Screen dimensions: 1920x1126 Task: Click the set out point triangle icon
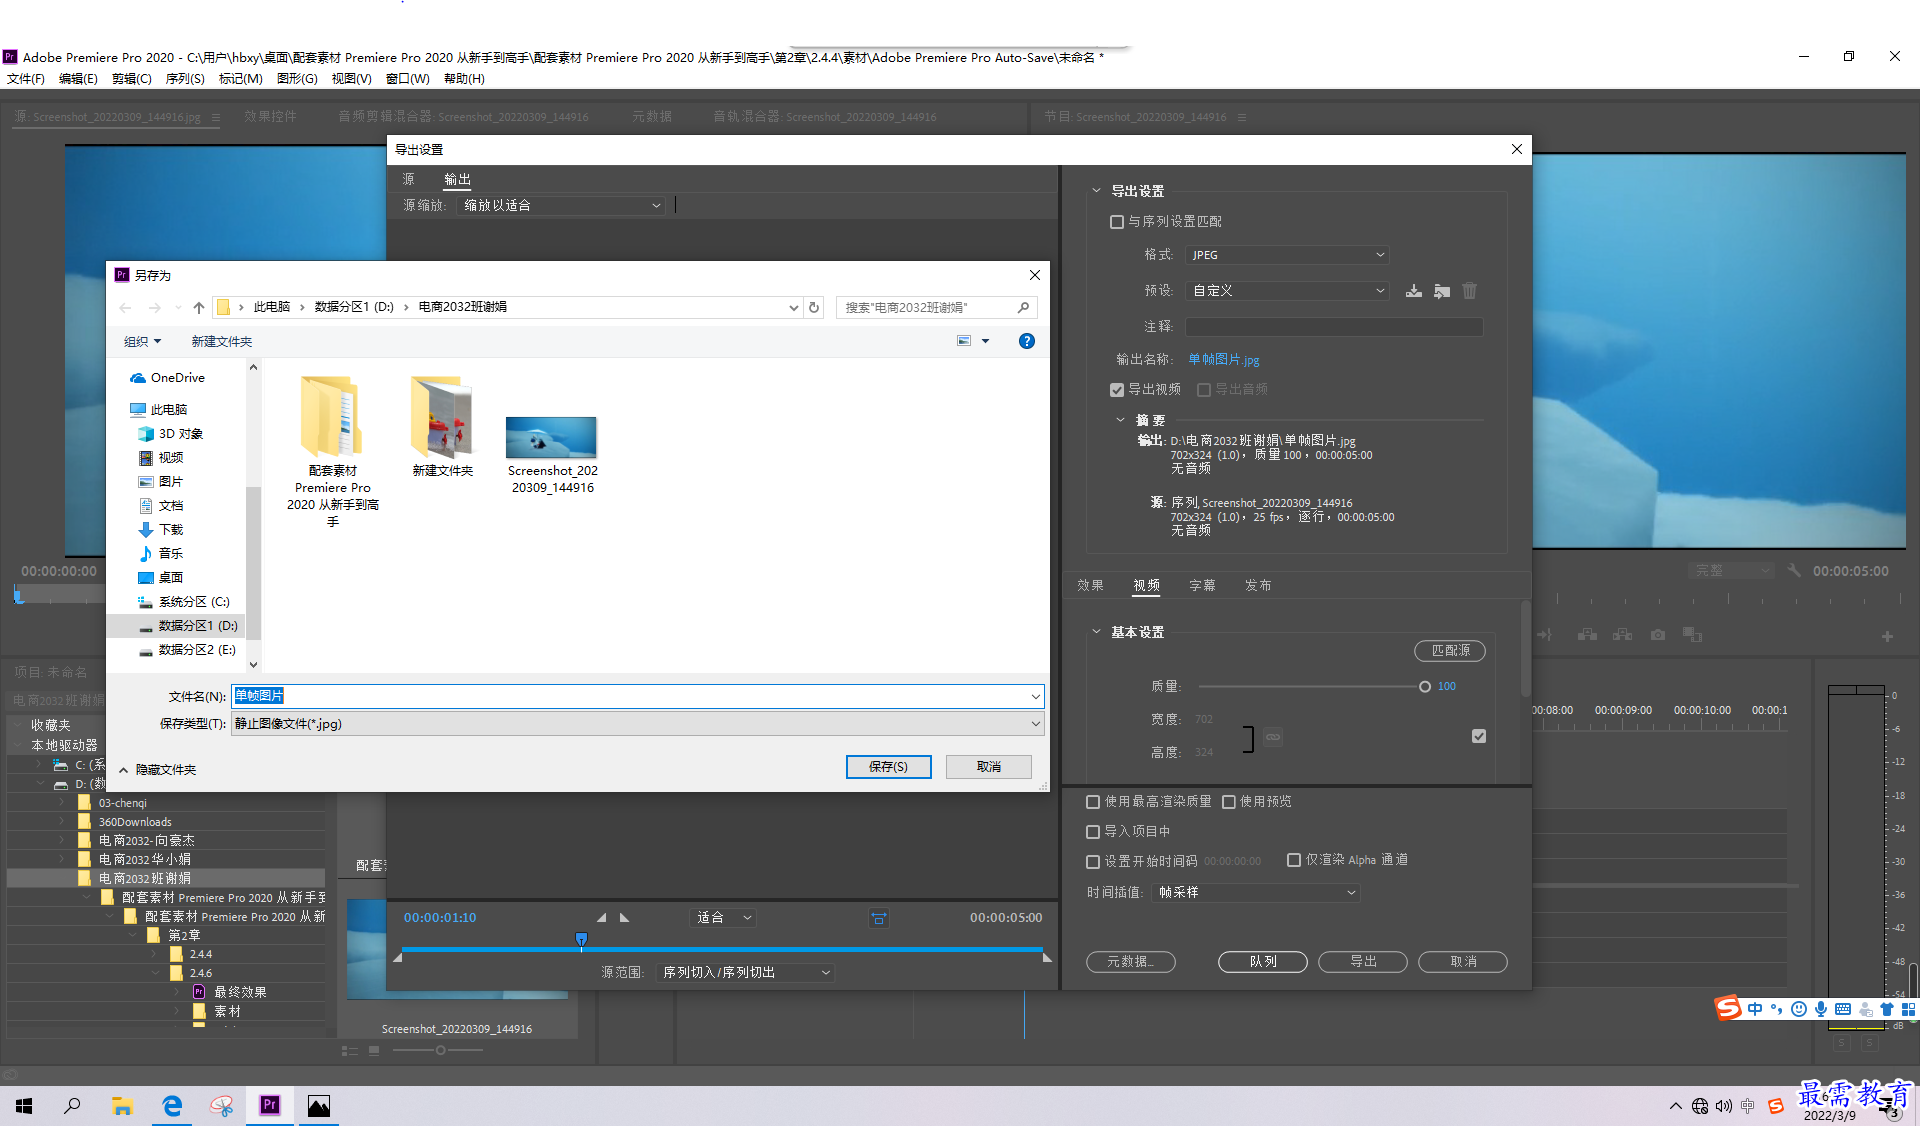624,917
